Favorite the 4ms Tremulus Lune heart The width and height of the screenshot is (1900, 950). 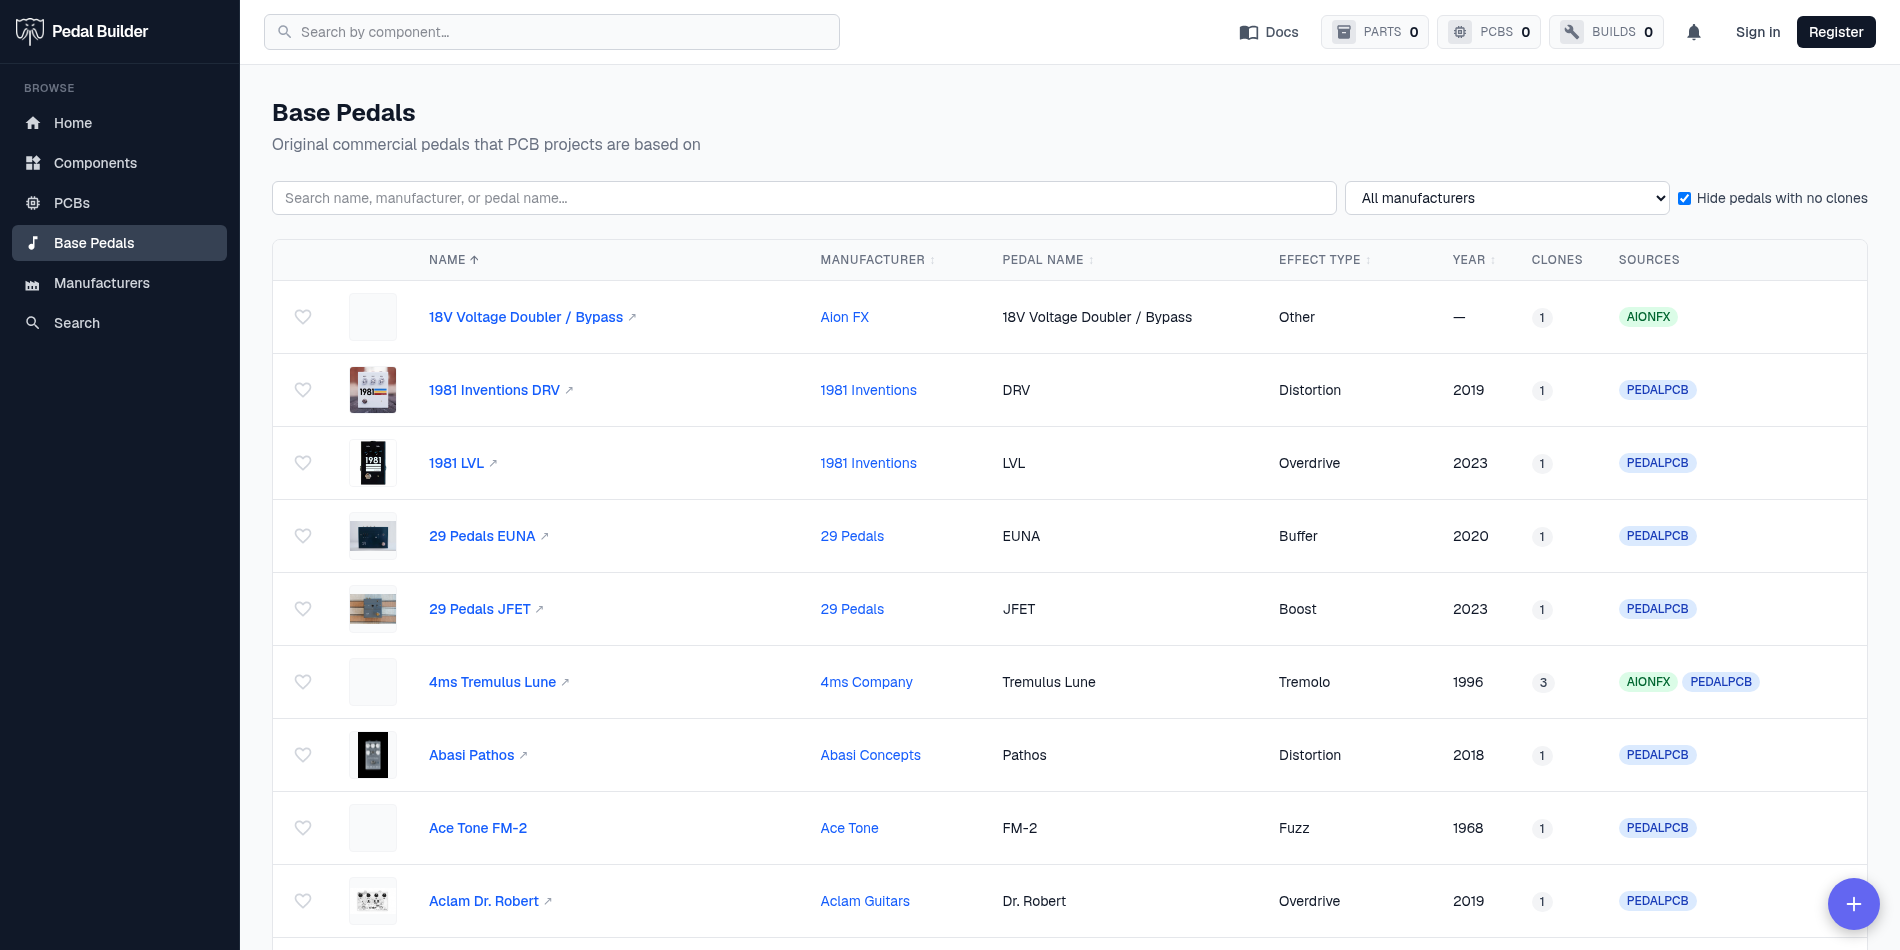pos(303,682)
